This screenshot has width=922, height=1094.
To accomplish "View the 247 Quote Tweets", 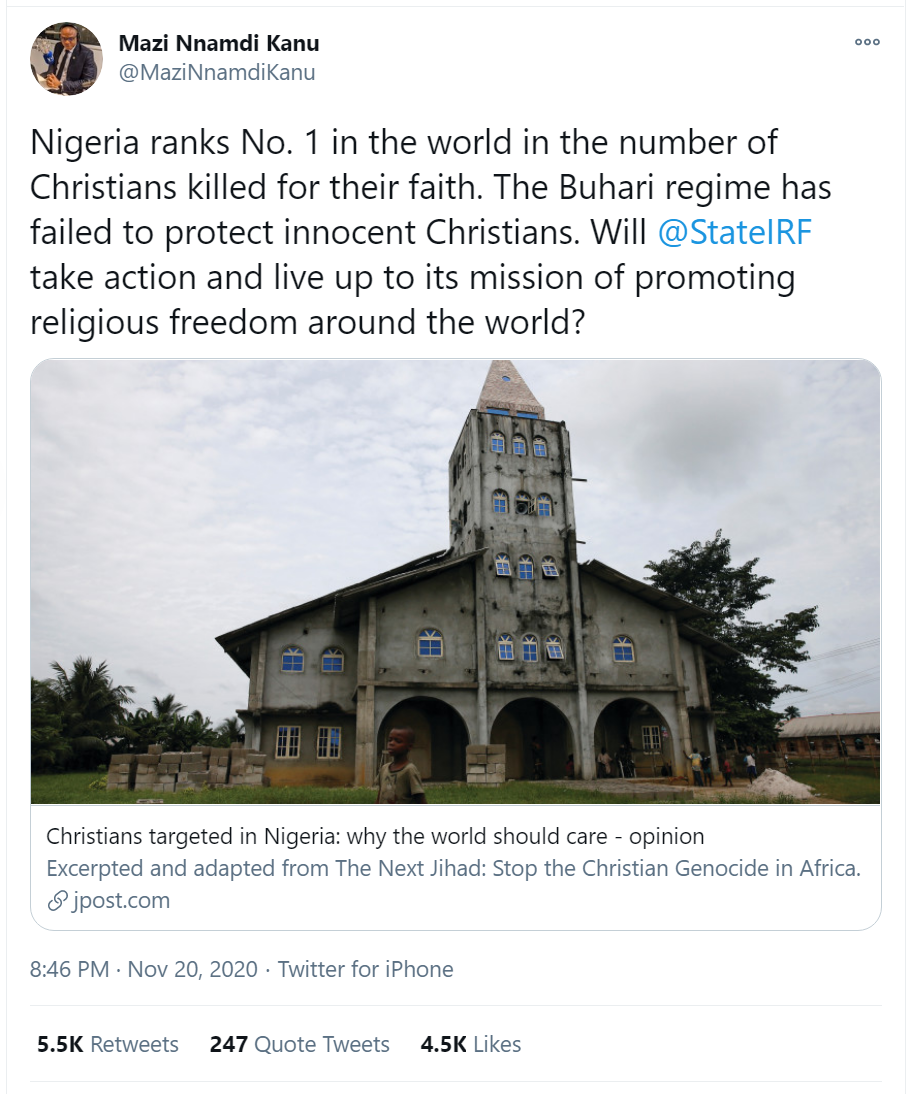I will (x=299, y=1044).
